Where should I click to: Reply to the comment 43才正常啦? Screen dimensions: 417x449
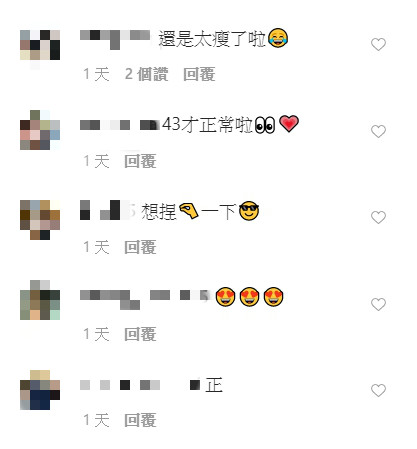pyautogui.click(x=140, y=161)
